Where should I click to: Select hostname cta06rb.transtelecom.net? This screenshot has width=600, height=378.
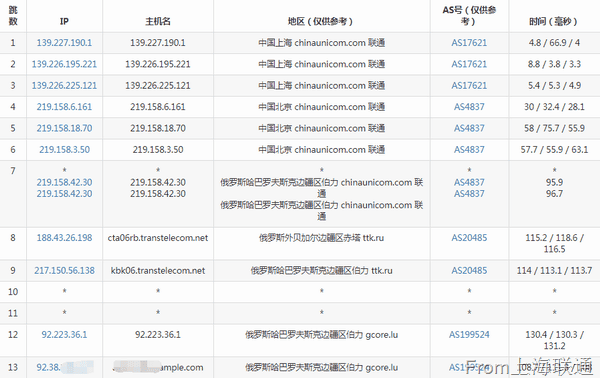(158, 238)
